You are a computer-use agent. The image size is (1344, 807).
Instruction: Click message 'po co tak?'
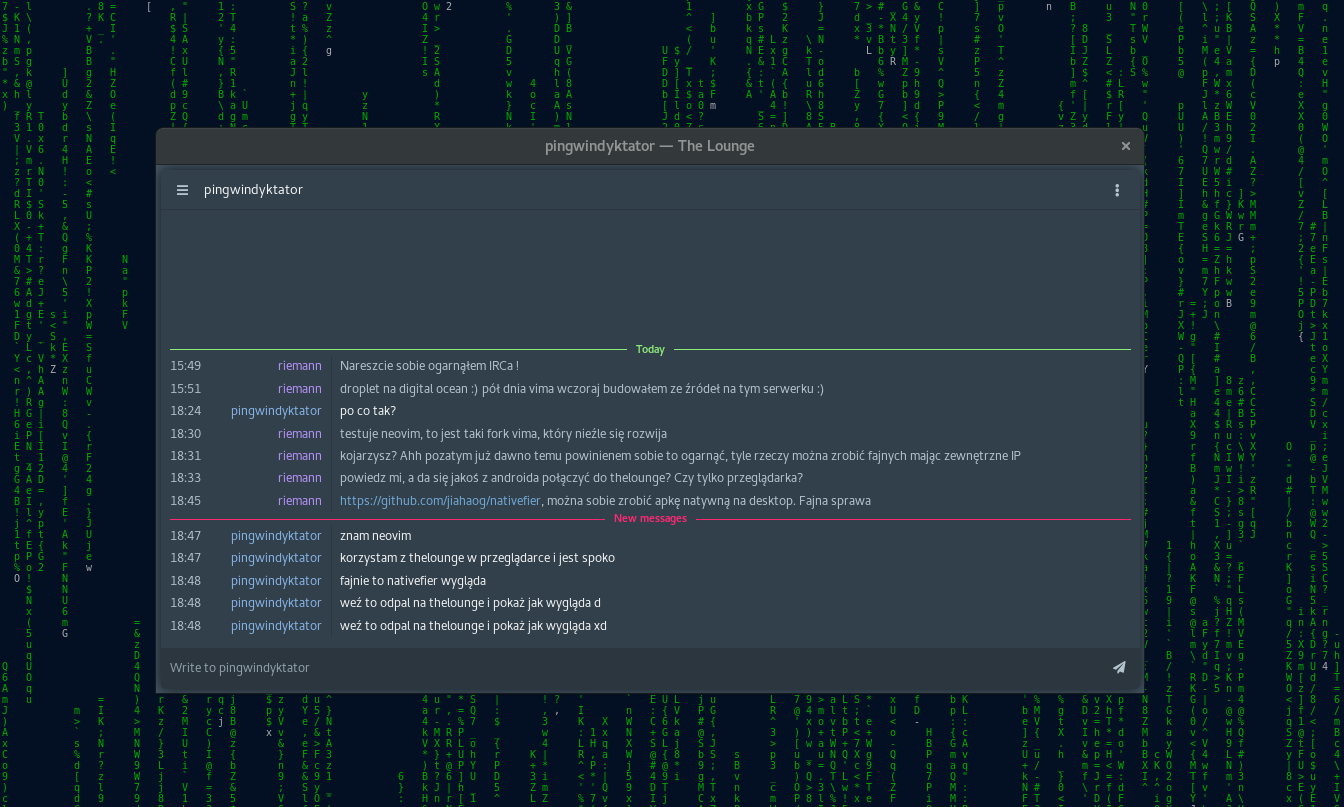pyautogui.click(x=368, y=411)
